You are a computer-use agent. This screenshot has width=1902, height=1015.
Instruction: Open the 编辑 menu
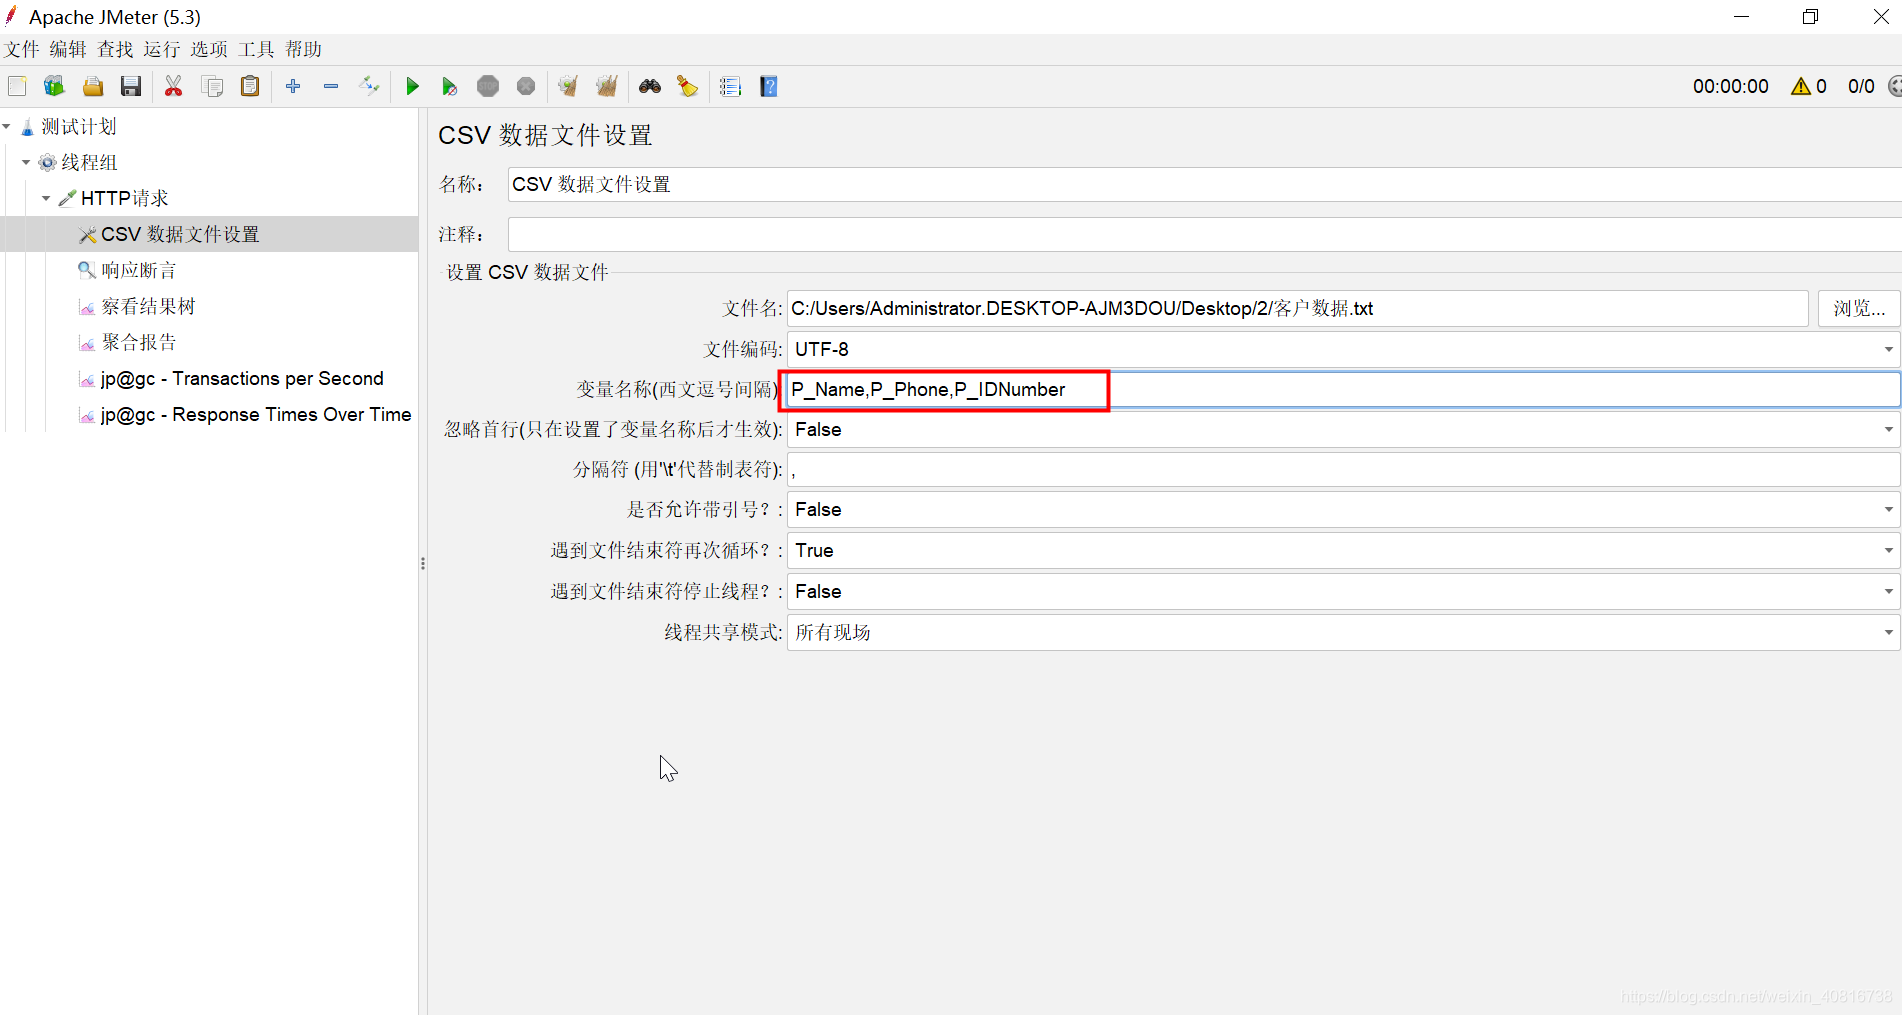click(68, 50)
